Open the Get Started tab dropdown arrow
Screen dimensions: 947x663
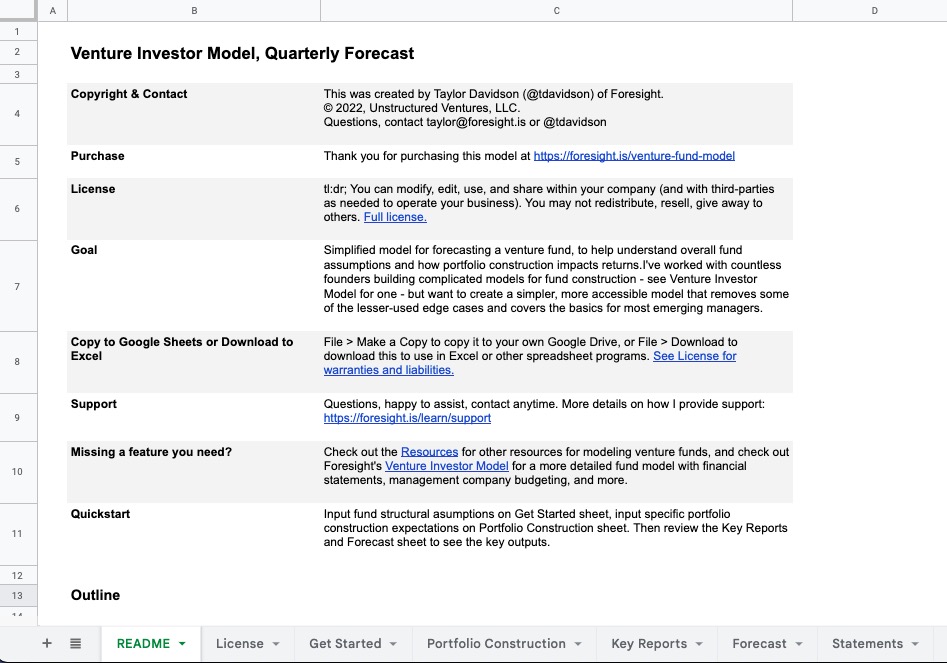pos(393,644)
